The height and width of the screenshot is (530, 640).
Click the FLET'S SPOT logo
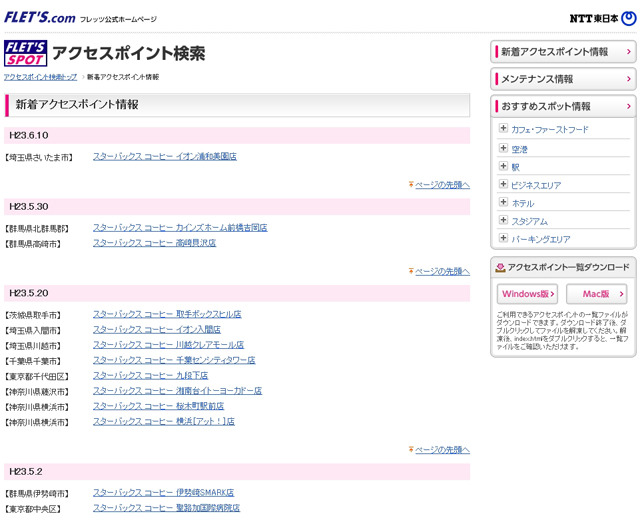(x=25, y=53)
